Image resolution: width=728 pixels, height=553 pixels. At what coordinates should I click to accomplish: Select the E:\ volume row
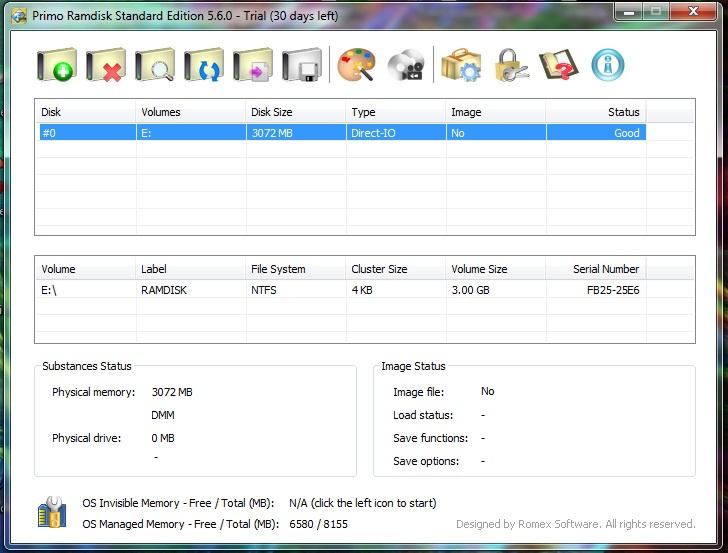click(x=342, y=290)
